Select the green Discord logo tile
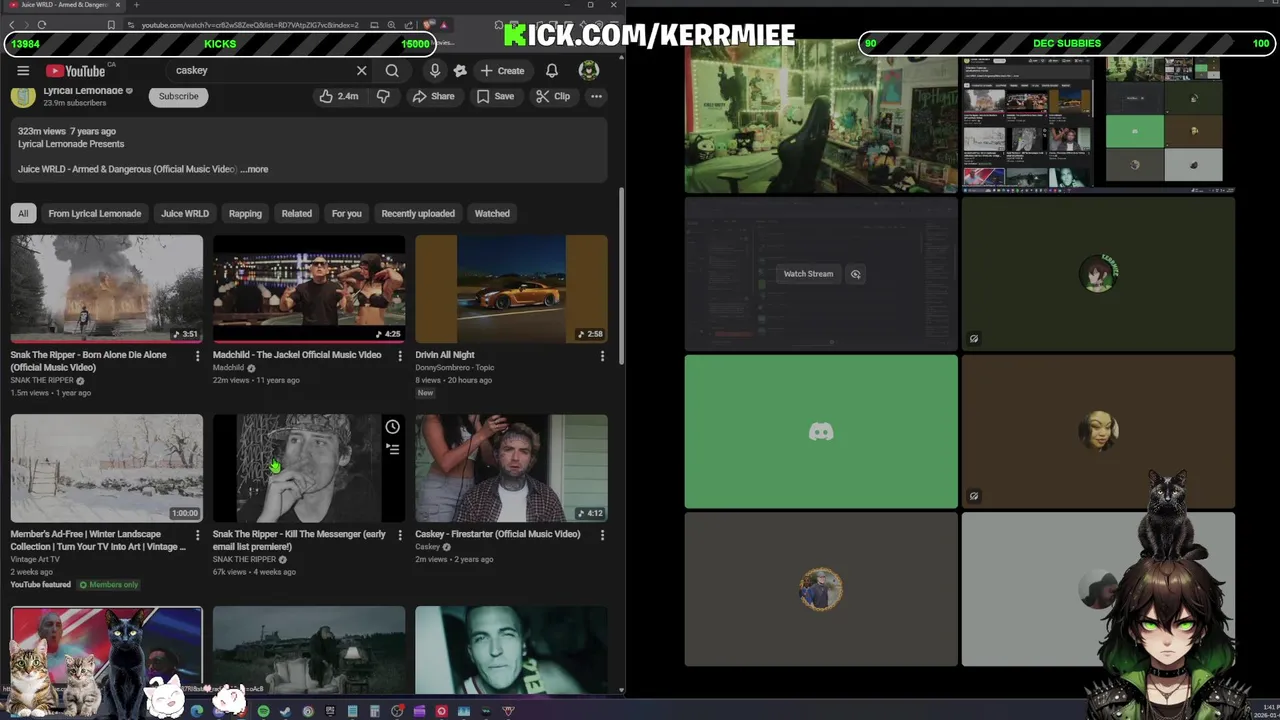The width and height of the screenshot is (1280, 720). pos(821,432)
